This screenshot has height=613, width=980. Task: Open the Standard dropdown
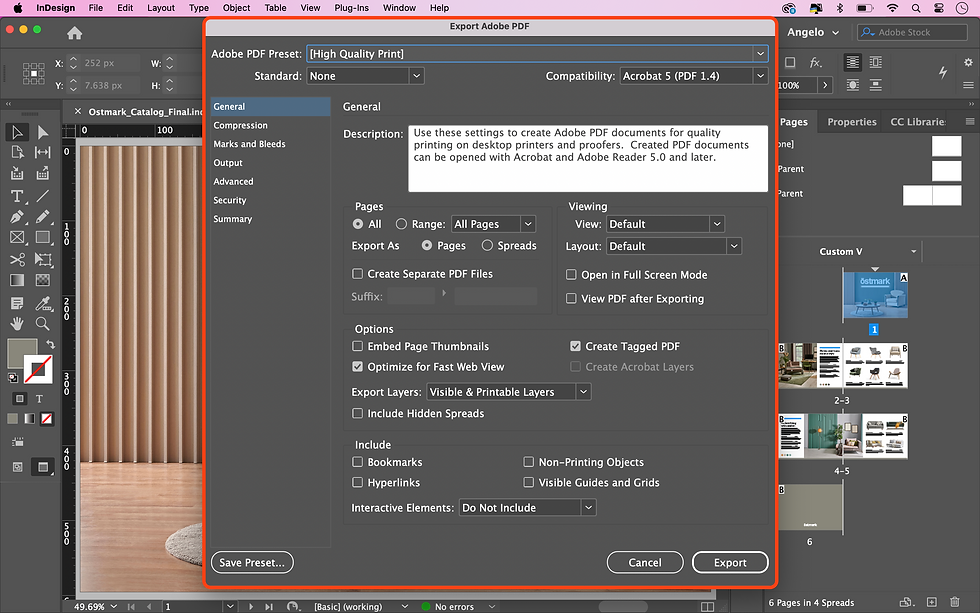(x=366, y=76)
